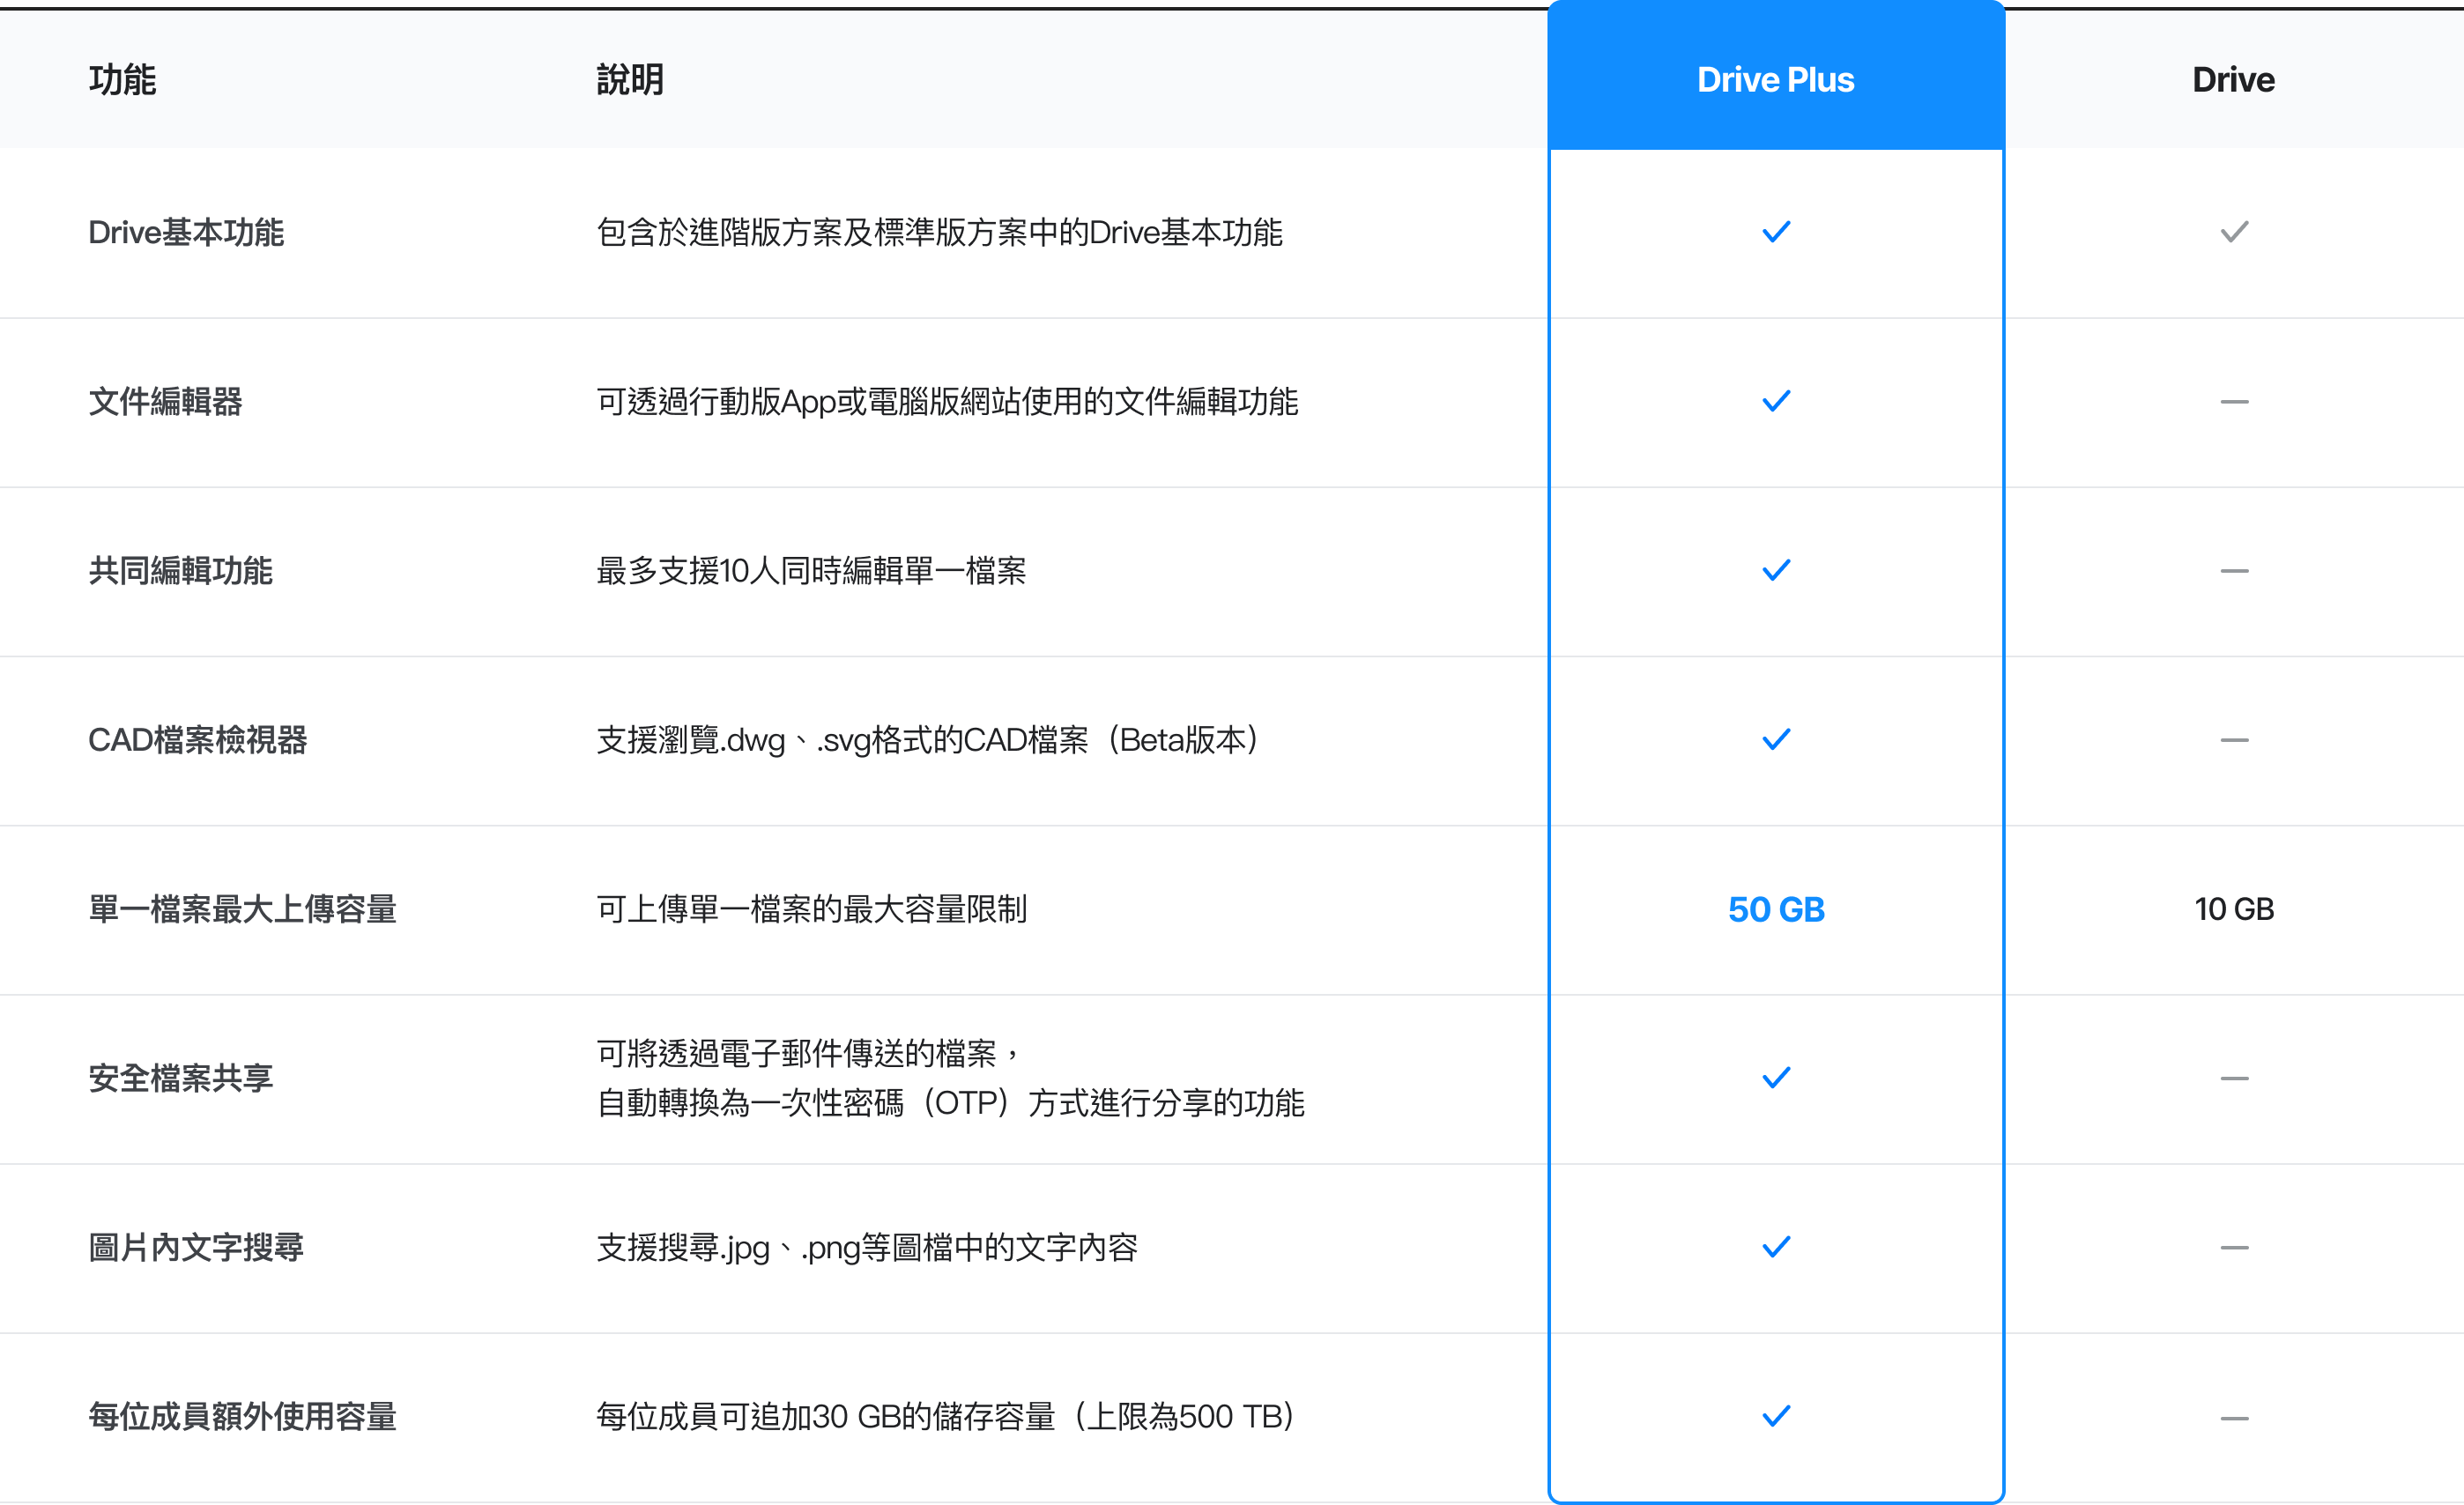Viewport: 2464px width, 1505px height.
Task: Click the dash for 文件編輯器 under Drive
Action: click(x=2234, y=402)
